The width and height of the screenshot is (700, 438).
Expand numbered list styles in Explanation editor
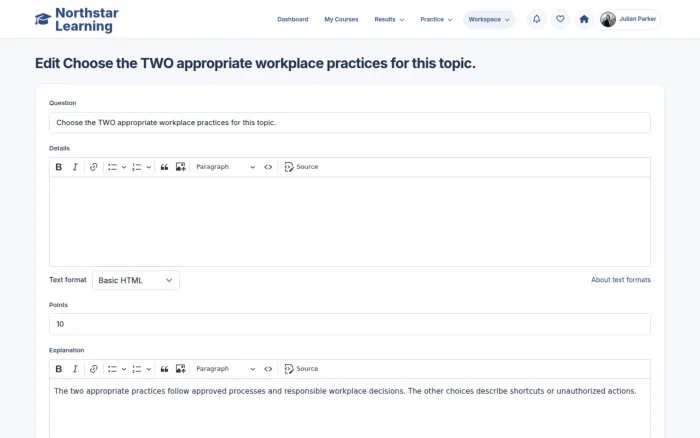coord(149,369)
